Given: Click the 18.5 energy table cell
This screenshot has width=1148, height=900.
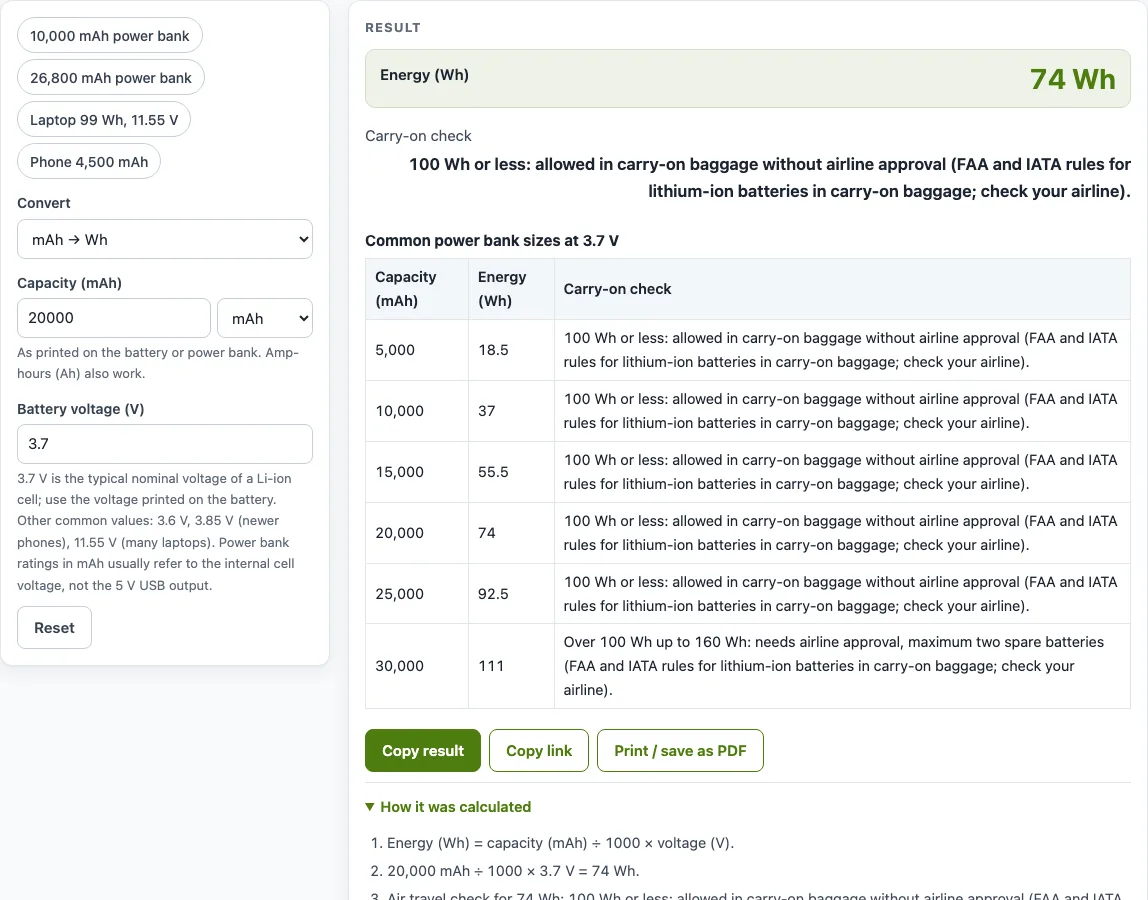Looking at the screenshot, I should tap(511, 350).
